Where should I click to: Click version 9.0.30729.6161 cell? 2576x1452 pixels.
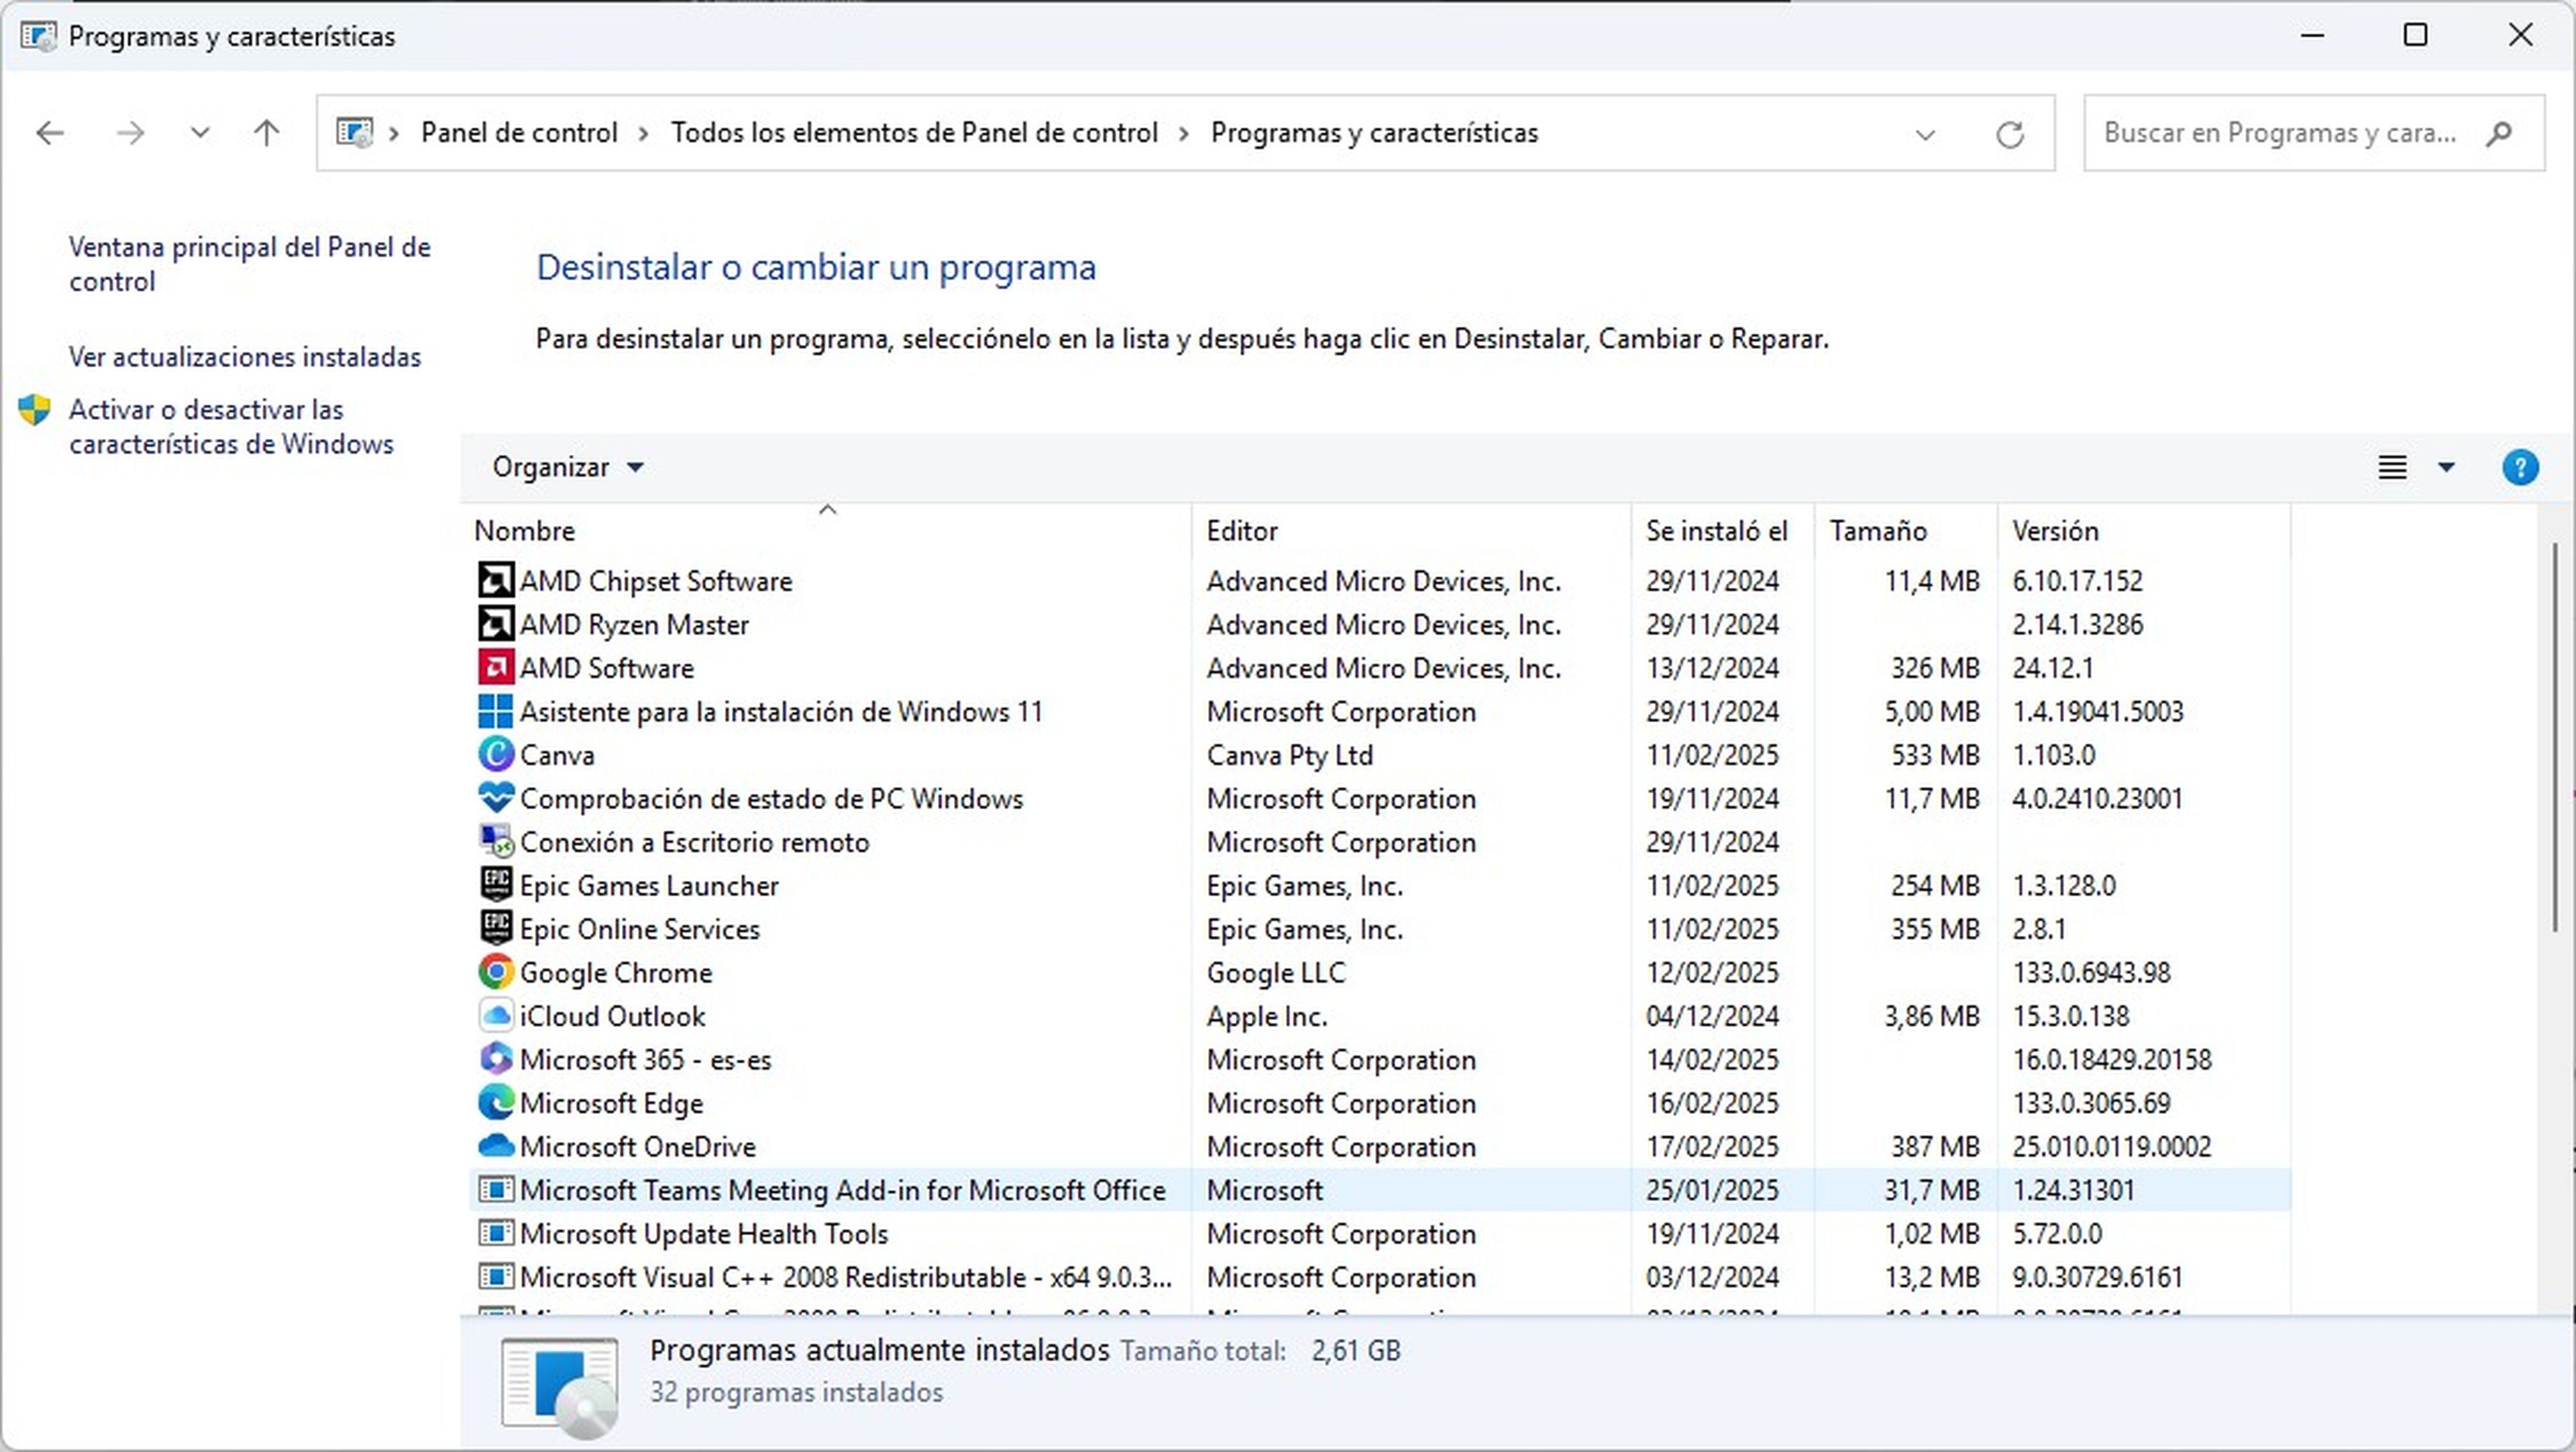2097,1277
